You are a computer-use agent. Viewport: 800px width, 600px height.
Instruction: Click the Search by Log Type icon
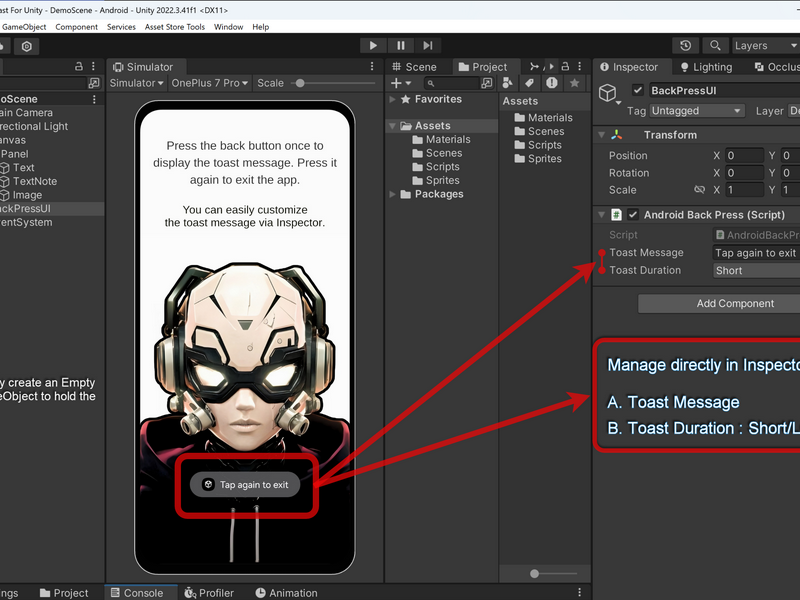click(552, 83)
